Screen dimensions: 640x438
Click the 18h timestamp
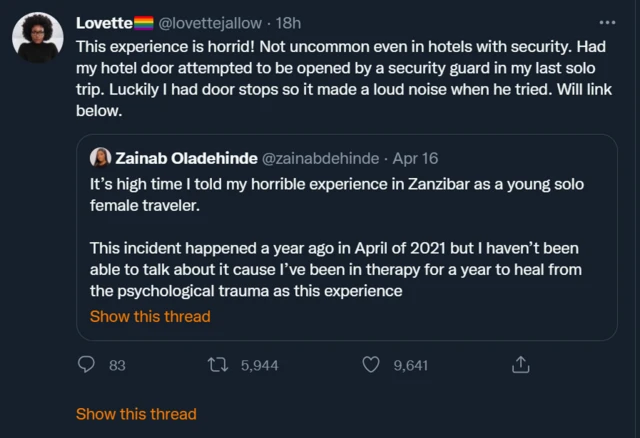[x=289, y=22]
